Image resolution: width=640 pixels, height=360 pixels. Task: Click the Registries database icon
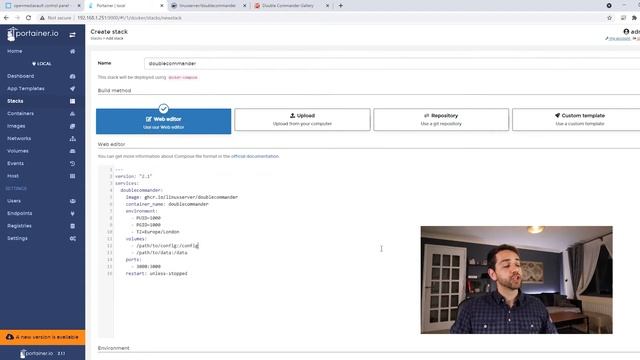(x=72, y=226)
